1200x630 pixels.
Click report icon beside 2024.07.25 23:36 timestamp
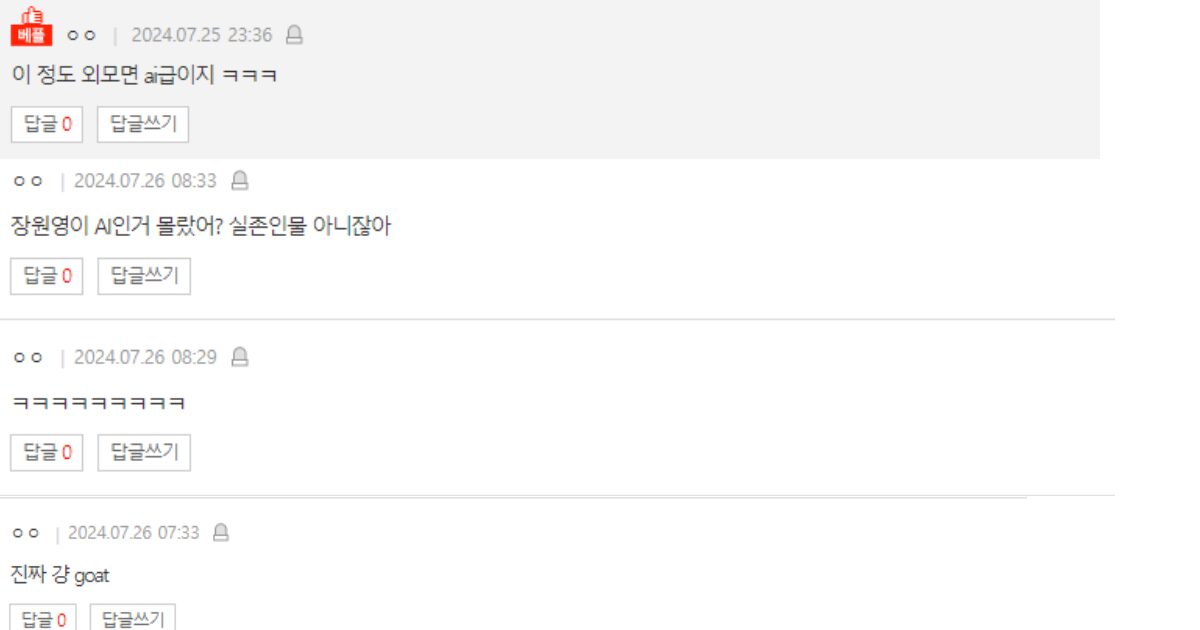point(294,35)
